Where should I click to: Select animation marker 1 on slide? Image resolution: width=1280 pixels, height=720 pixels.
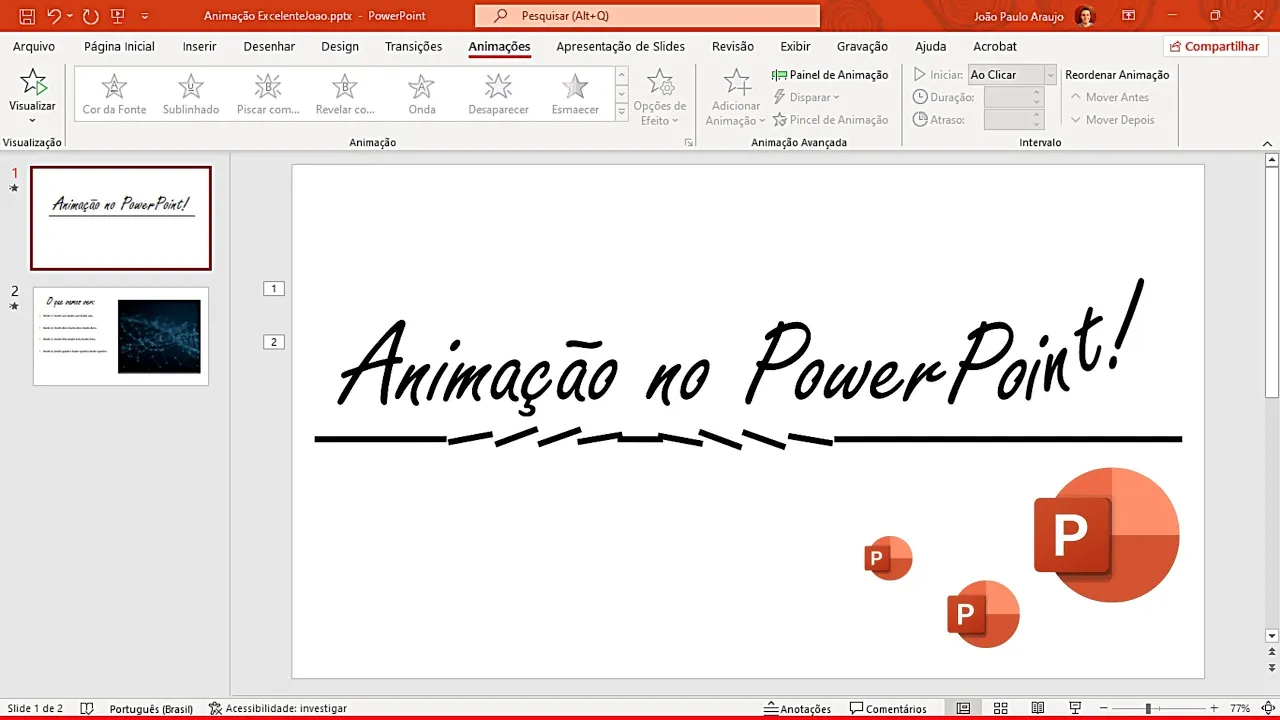(274, 289)
